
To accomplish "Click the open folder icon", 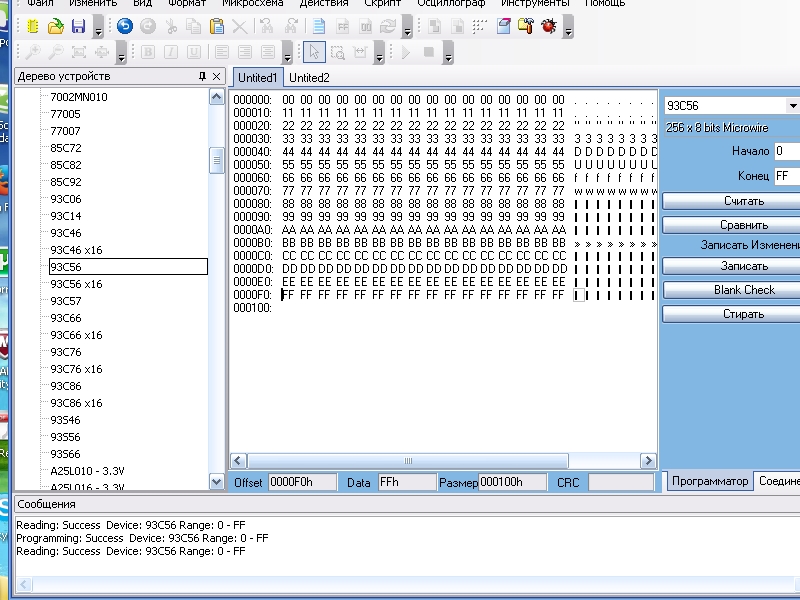I will tap(56, 27).
